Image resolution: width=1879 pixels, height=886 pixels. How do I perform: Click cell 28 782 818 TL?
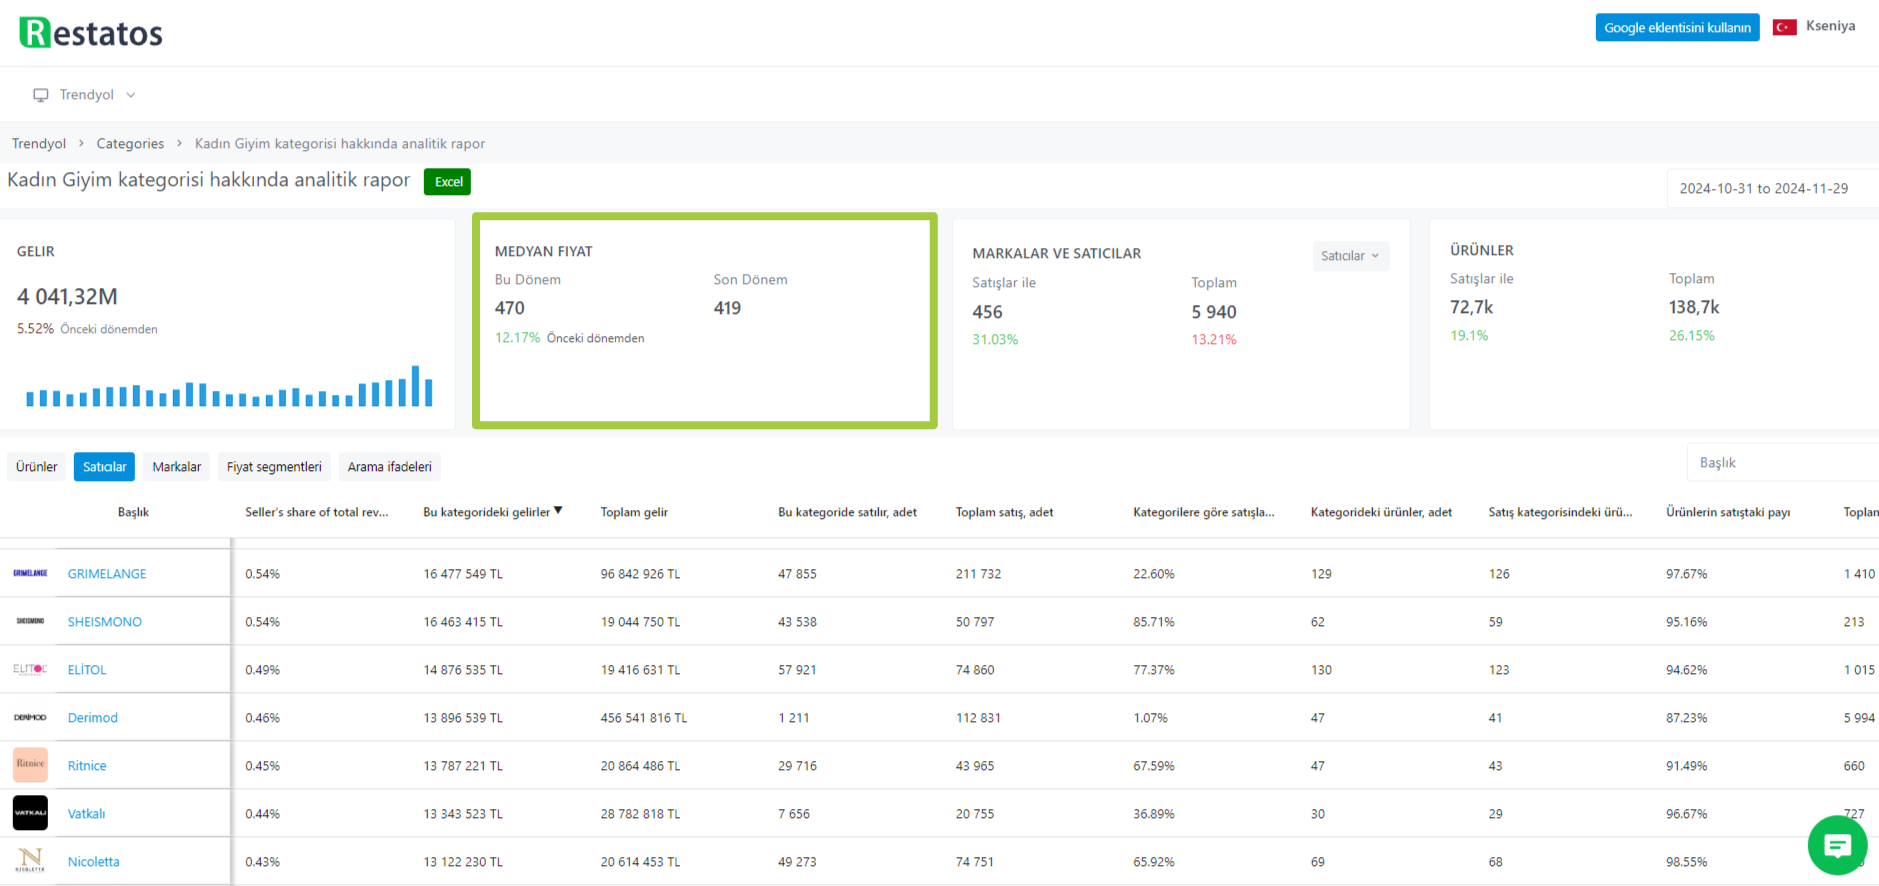[x=640, y=814]
